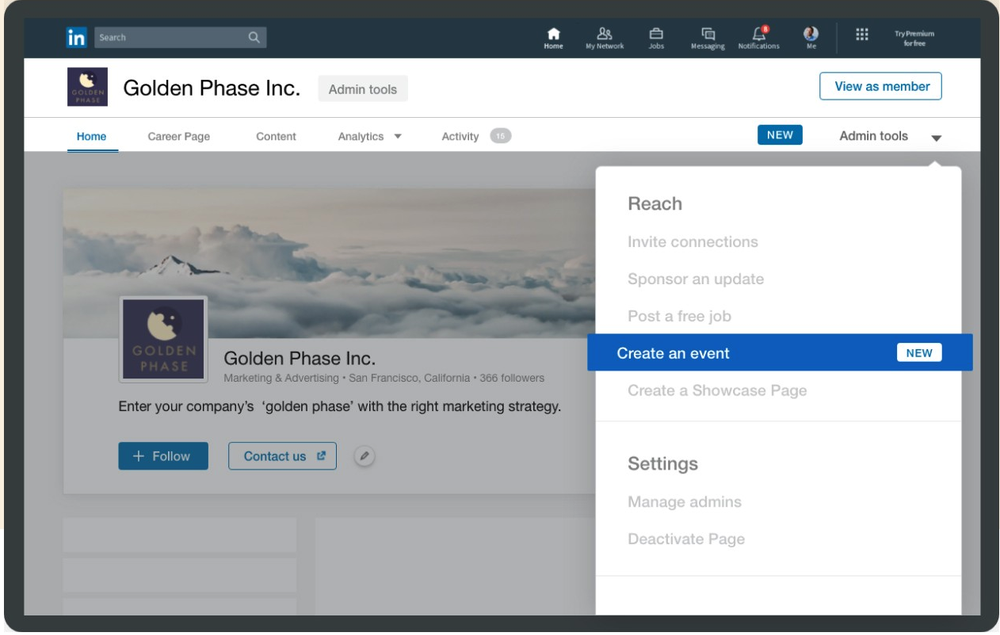Select Deactivate Page

point(686,539)
